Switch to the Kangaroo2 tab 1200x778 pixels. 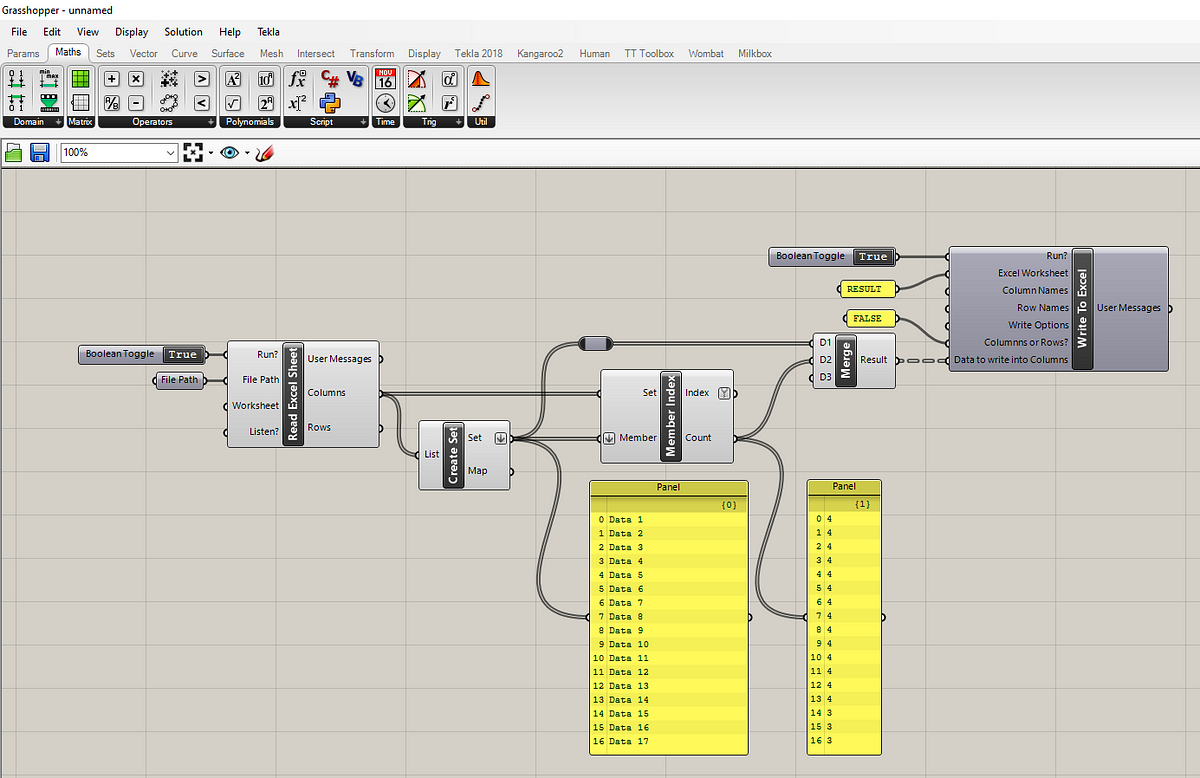541,53
